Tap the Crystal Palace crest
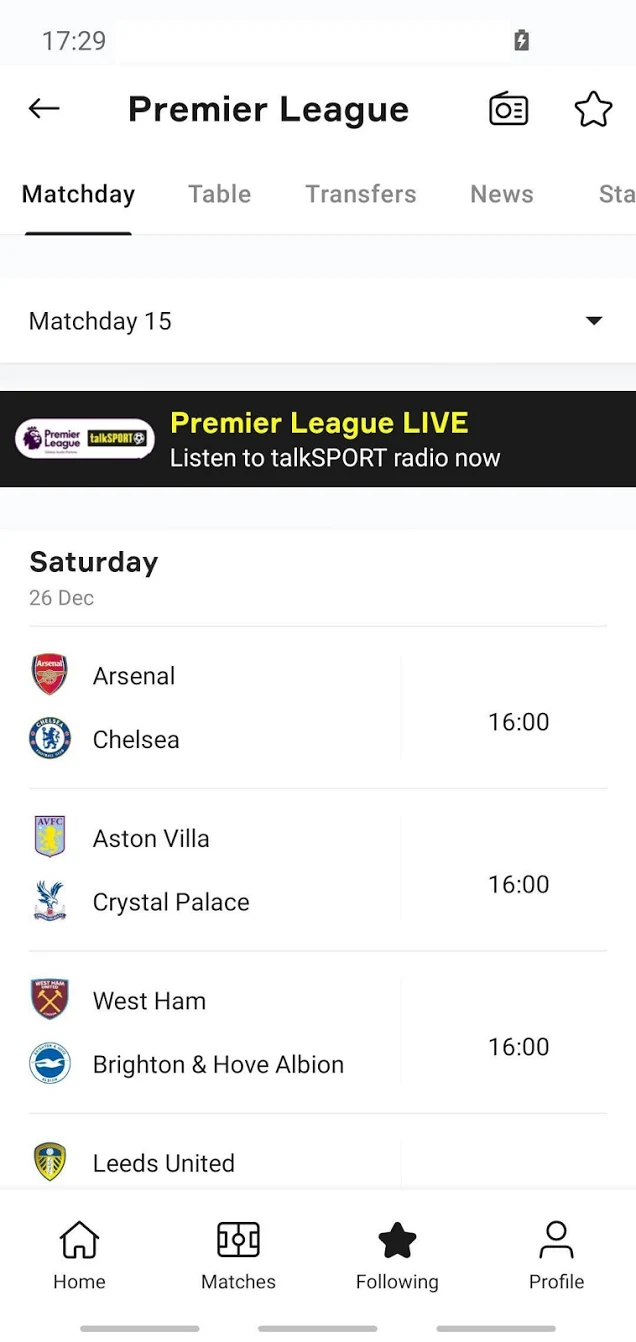The height and width of the screenshot is (1342, 636). 49,902
